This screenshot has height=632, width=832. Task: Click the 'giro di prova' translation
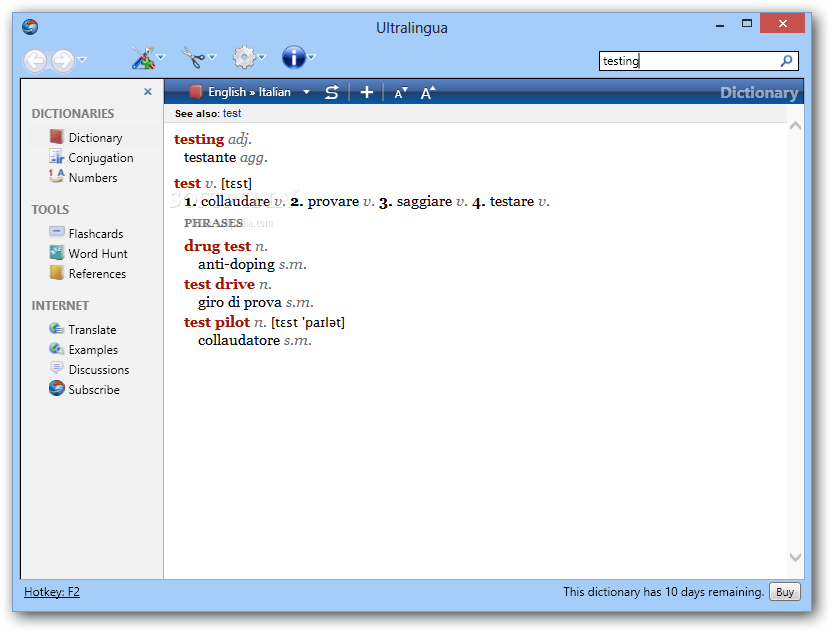pyautogui.click(x=240, y=302)
